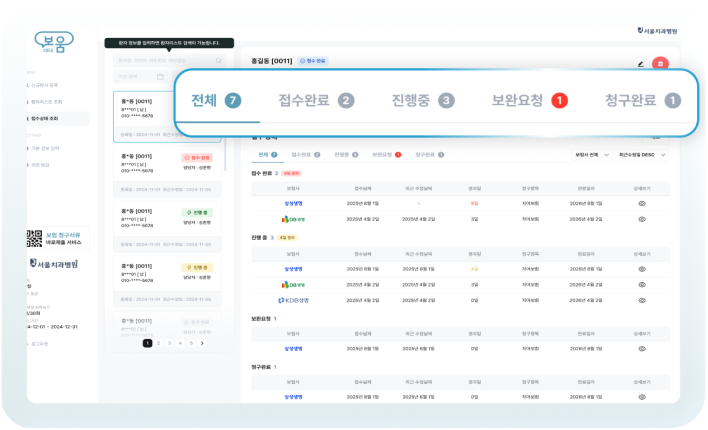This screenshot has height=430, width=708.
Task: Open the 최근수정일 DESC sort dropdown
Action: [641, 155]
